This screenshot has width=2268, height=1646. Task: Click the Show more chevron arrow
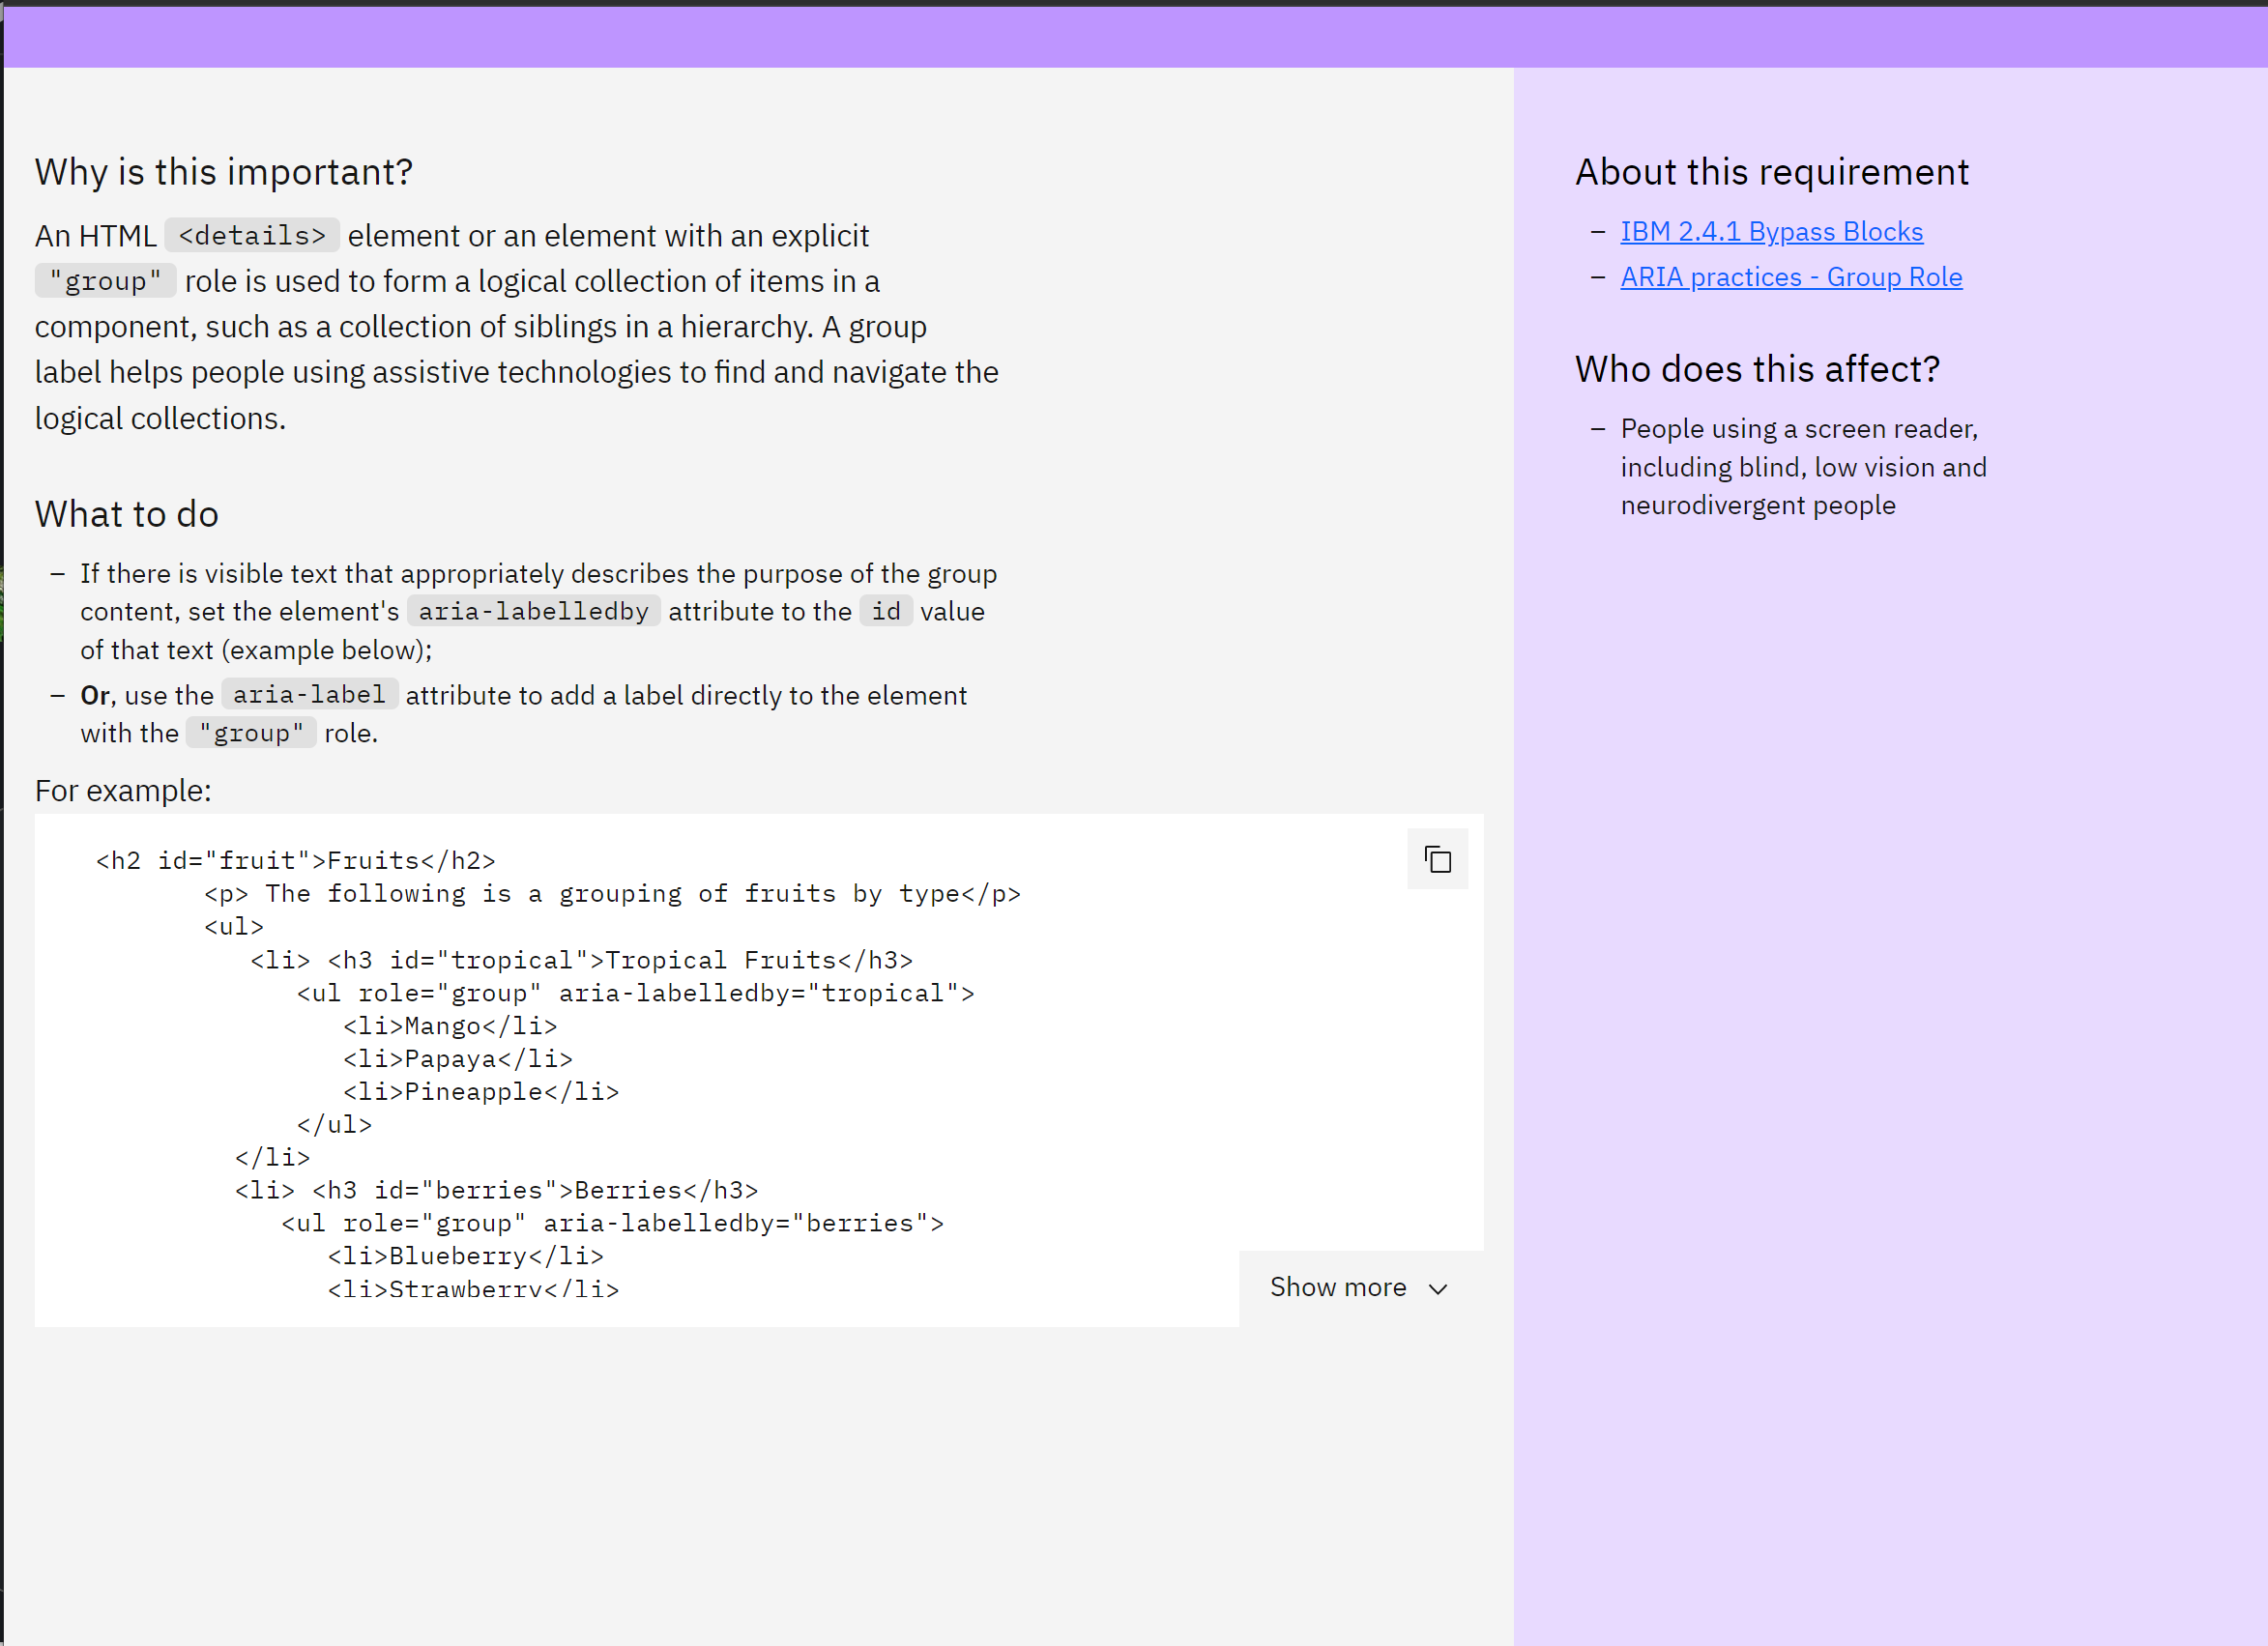[1438, 1290]
